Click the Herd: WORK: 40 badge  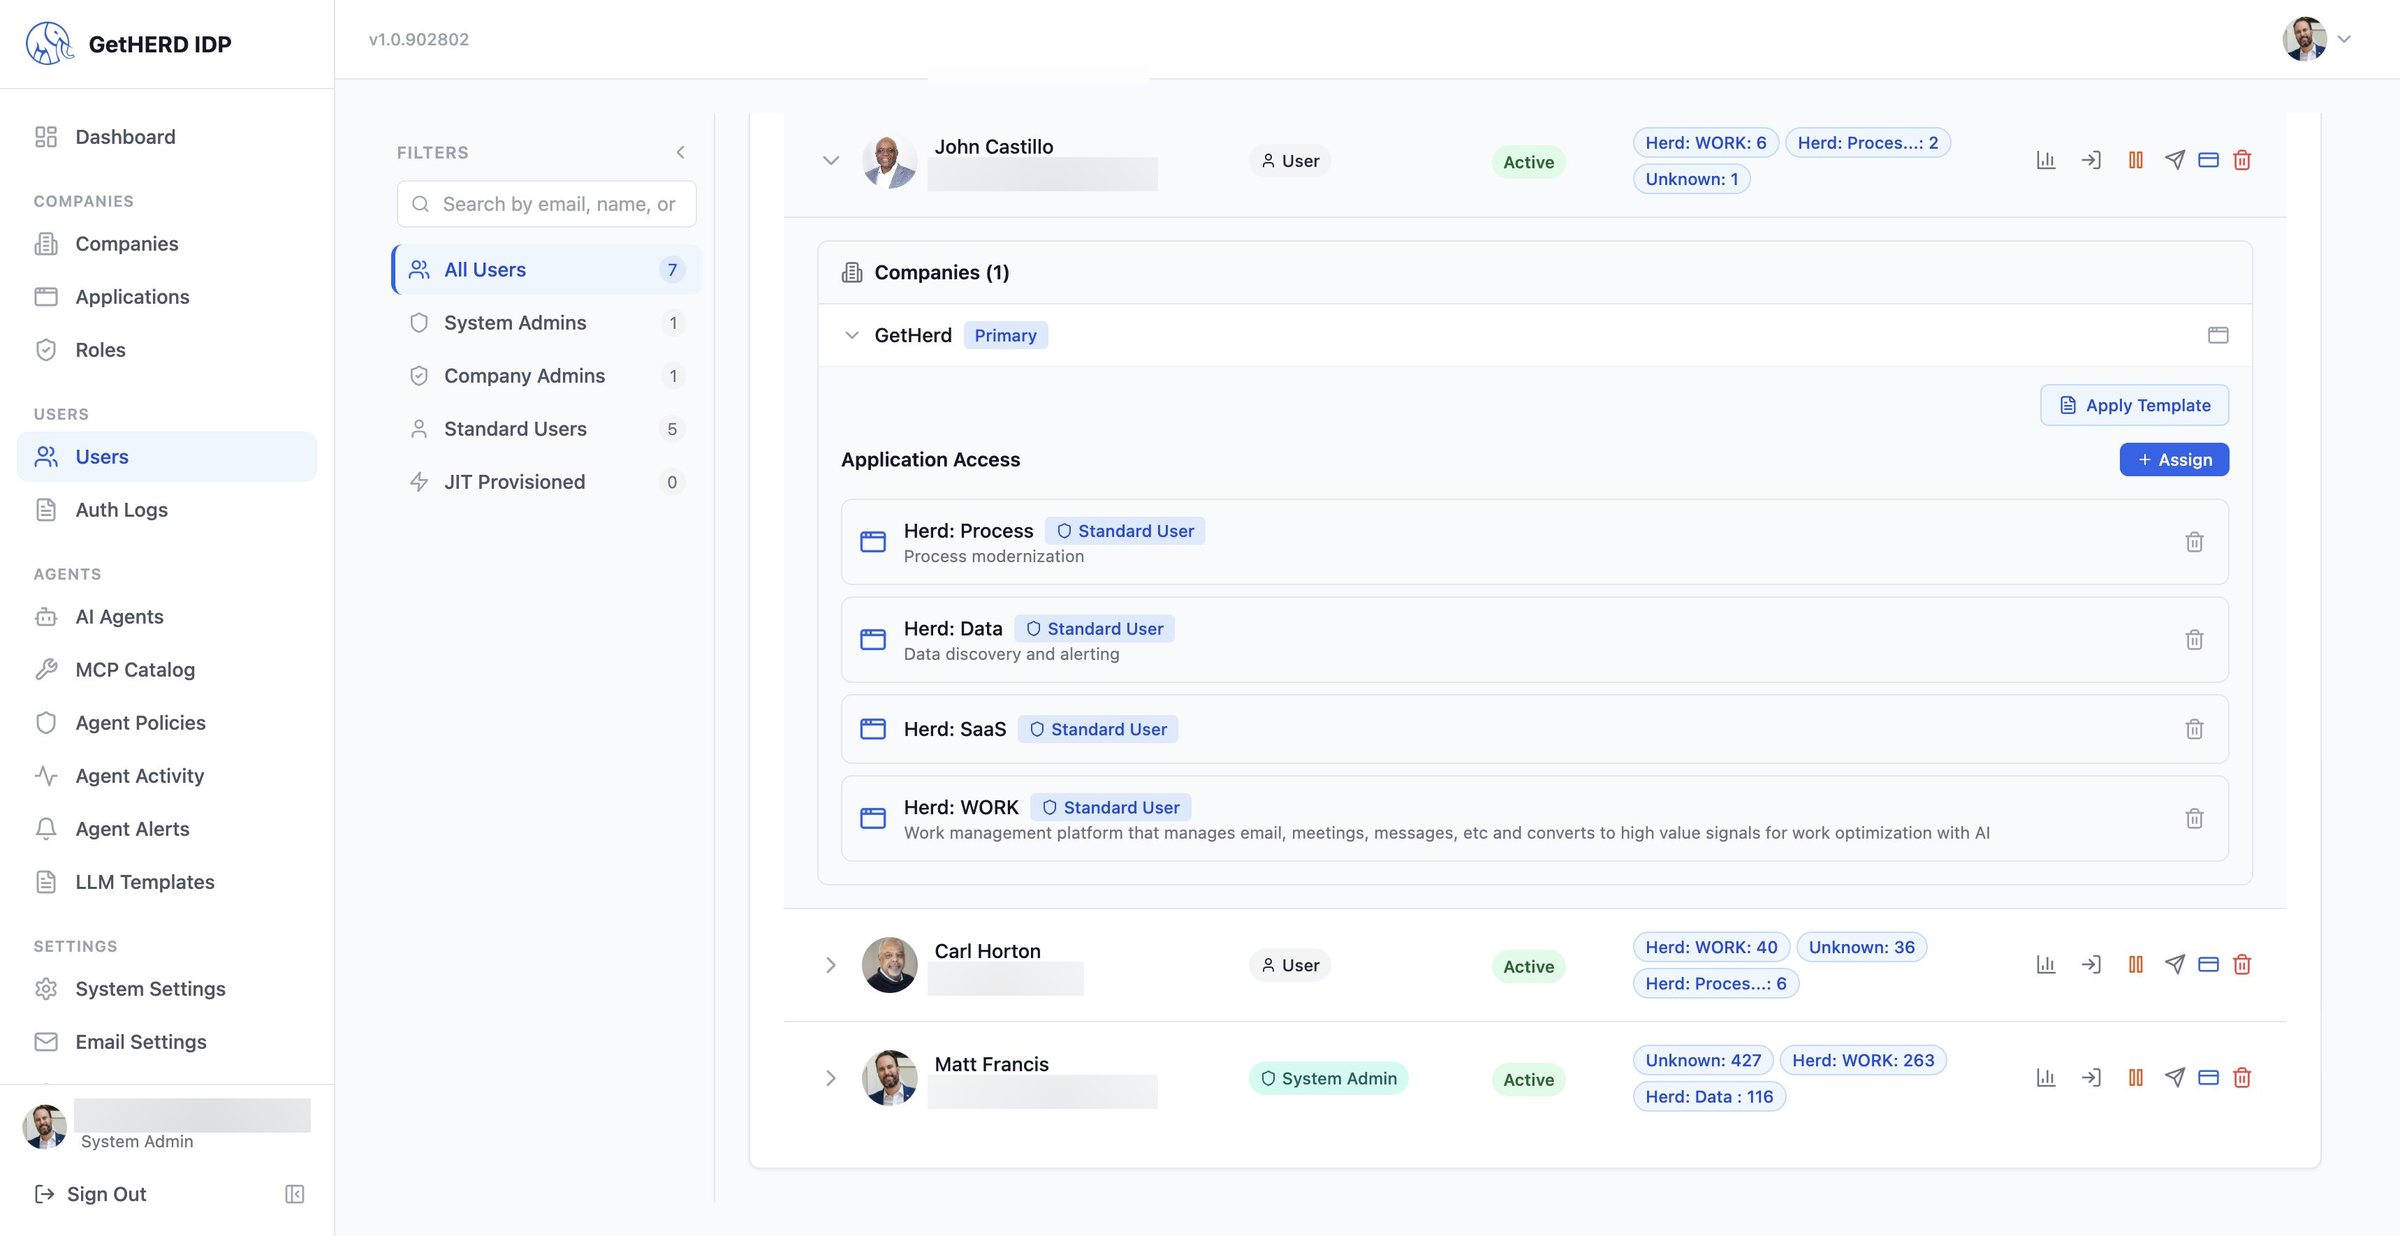pos(1711,947)
